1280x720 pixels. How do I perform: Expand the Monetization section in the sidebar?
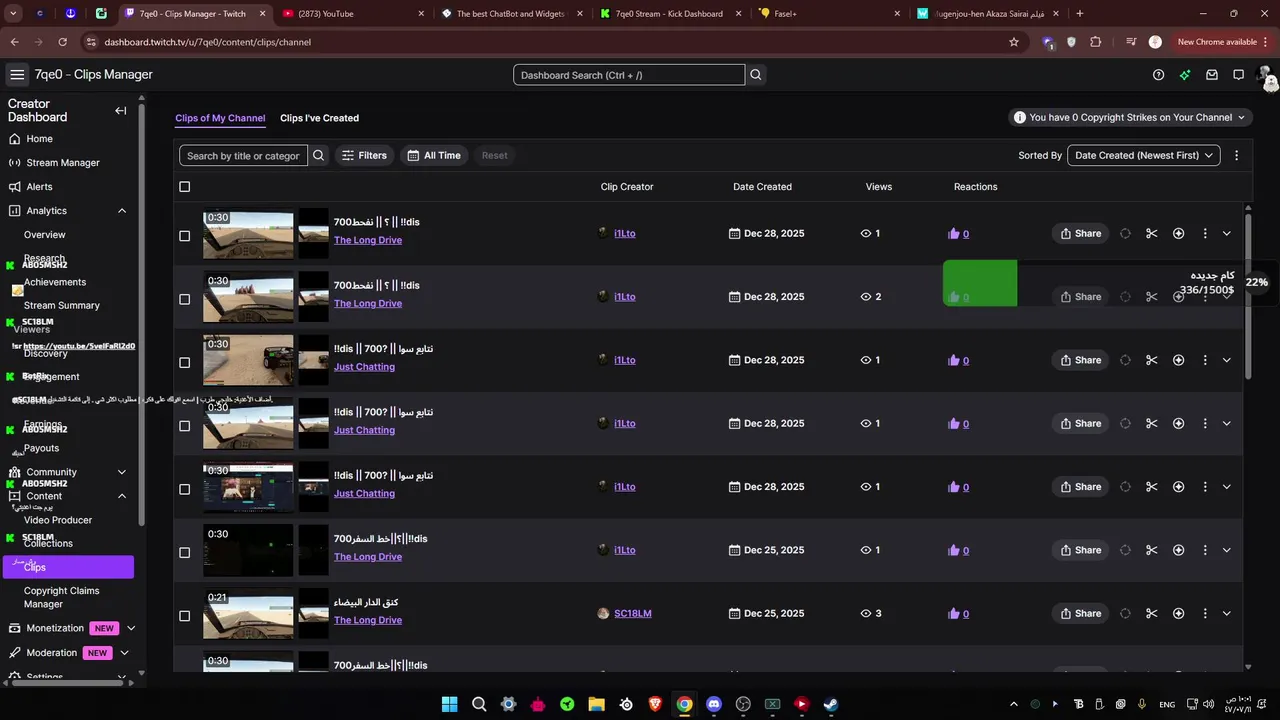131,628
